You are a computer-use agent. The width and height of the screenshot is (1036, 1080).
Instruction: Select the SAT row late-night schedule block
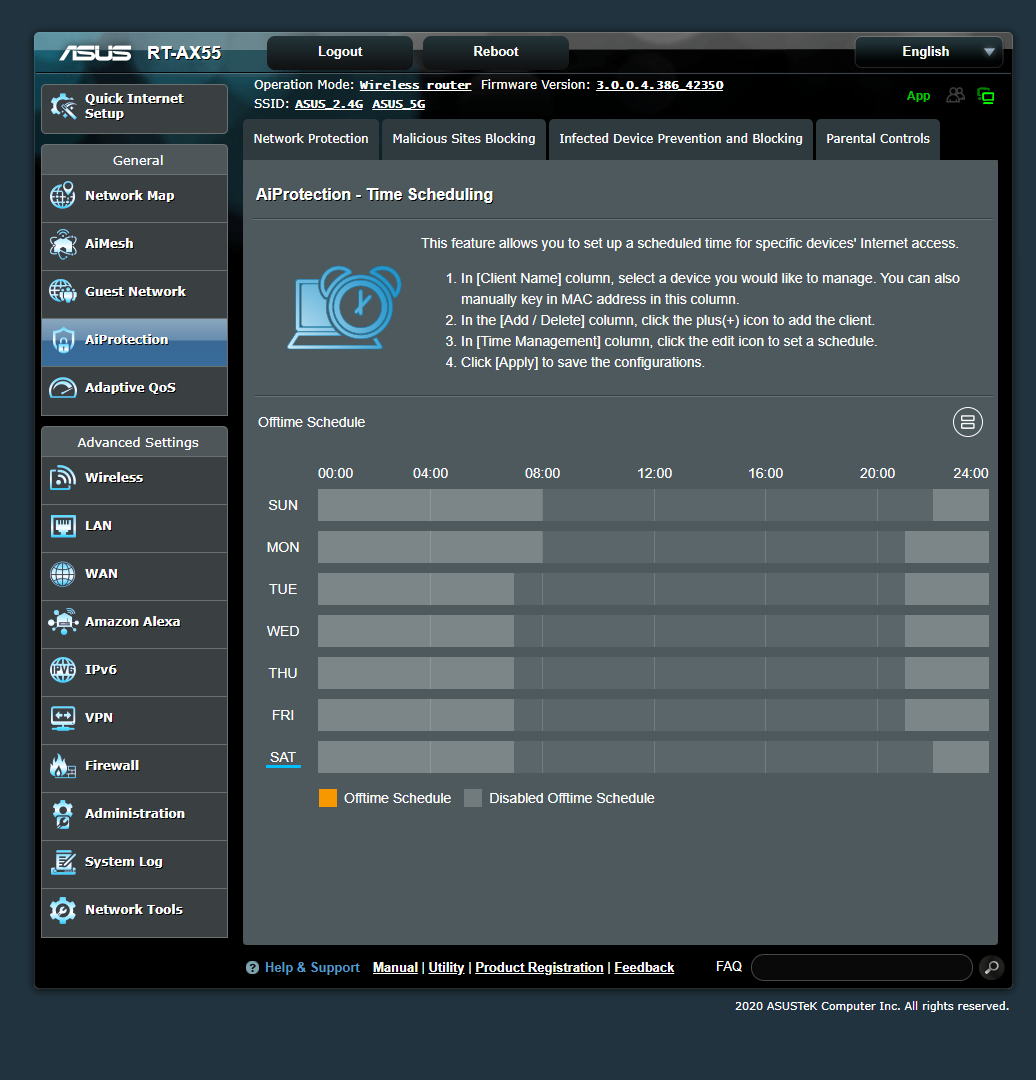960,757
